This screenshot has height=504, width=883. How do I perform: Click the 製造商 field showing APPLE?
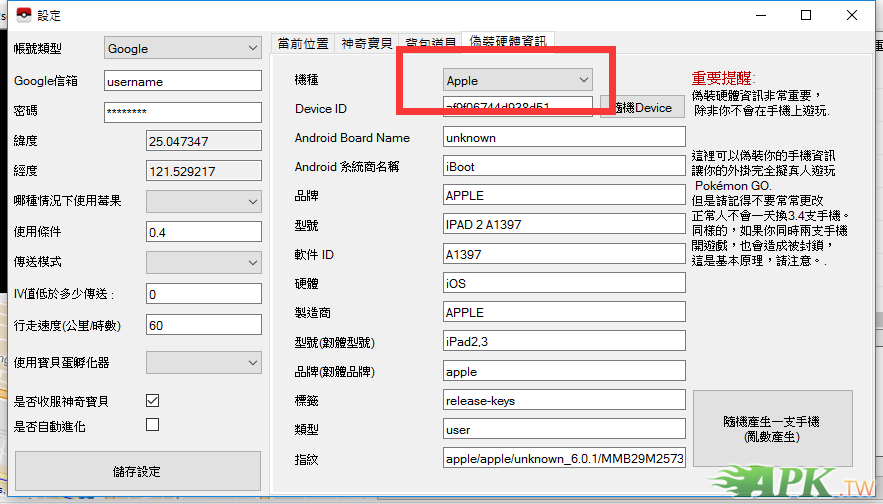(564, 312)
